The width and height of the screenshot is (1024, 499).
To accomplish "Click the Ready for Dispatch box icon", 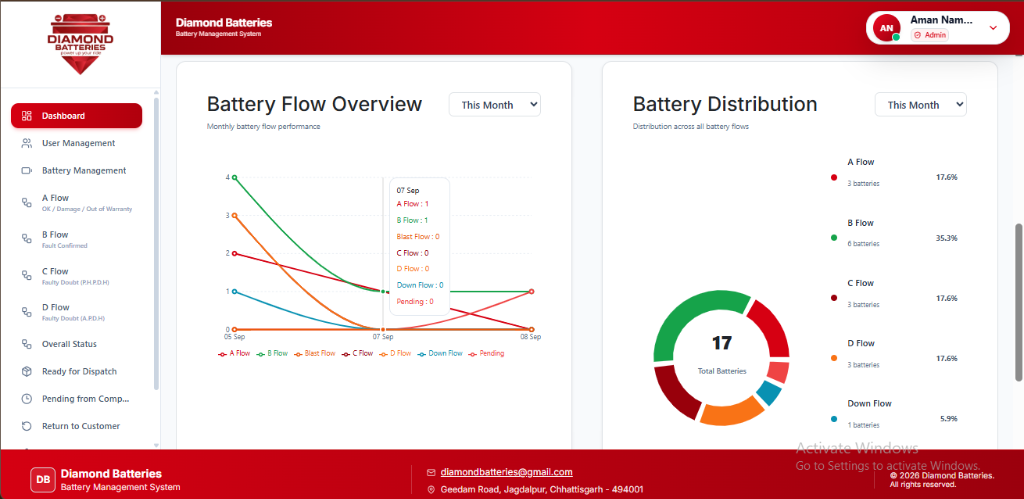I will (27, 371).
